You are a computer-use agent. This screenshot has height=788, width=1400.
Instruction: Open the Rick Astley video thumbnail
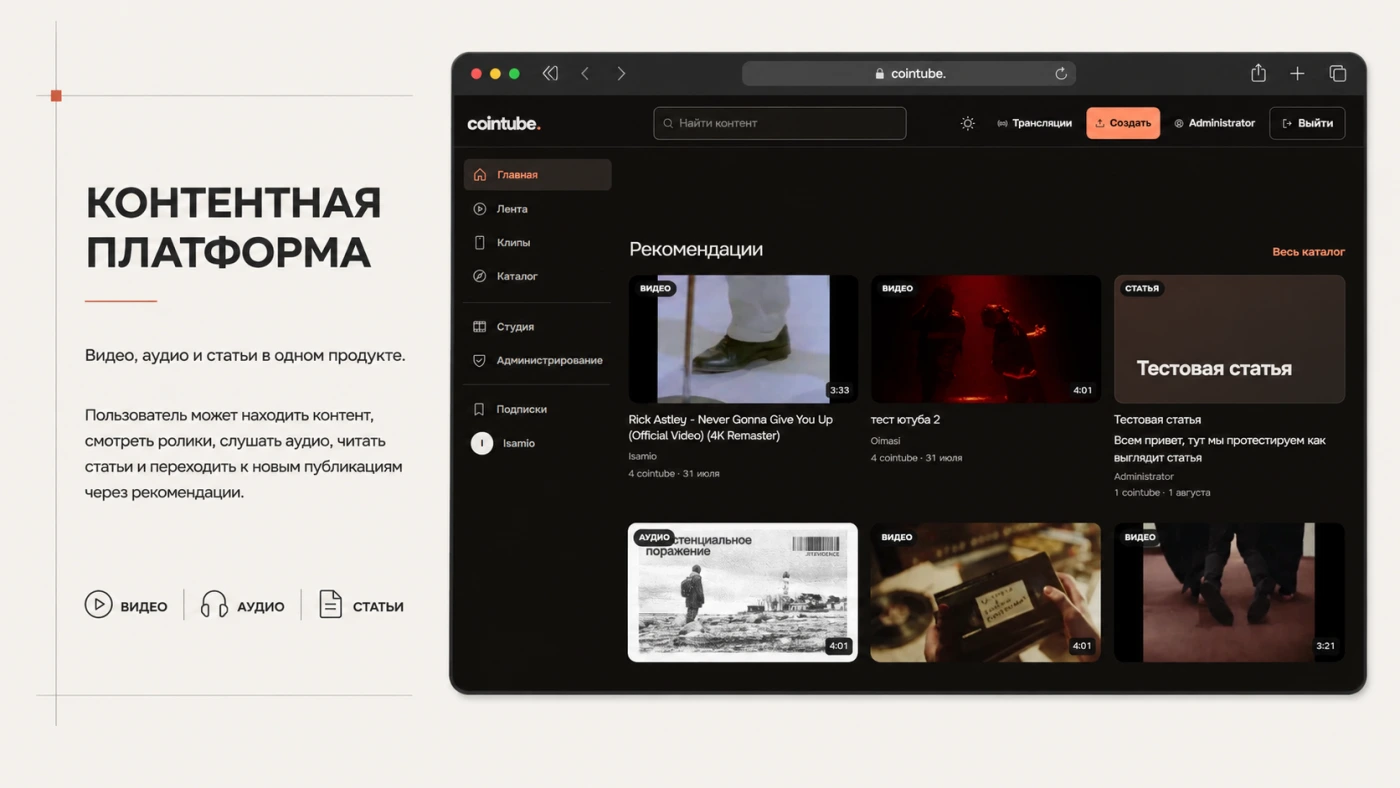[x=743, y=339]
